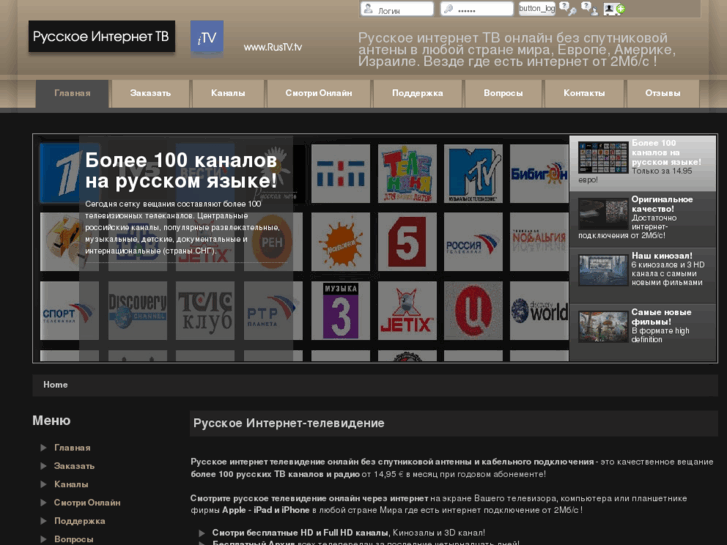Click the Теленяня channel logo
727x545 pixels.
coord(407,173)
